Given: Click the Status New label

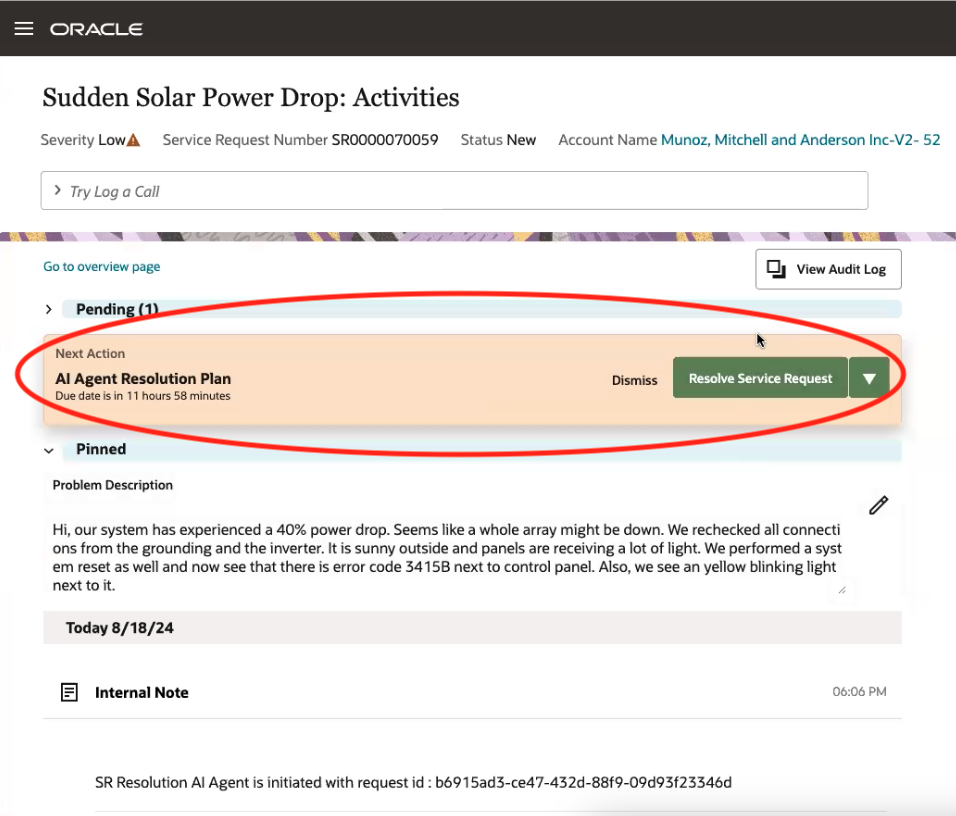Looking at the screenshot, I should click(x=498, y=140).
